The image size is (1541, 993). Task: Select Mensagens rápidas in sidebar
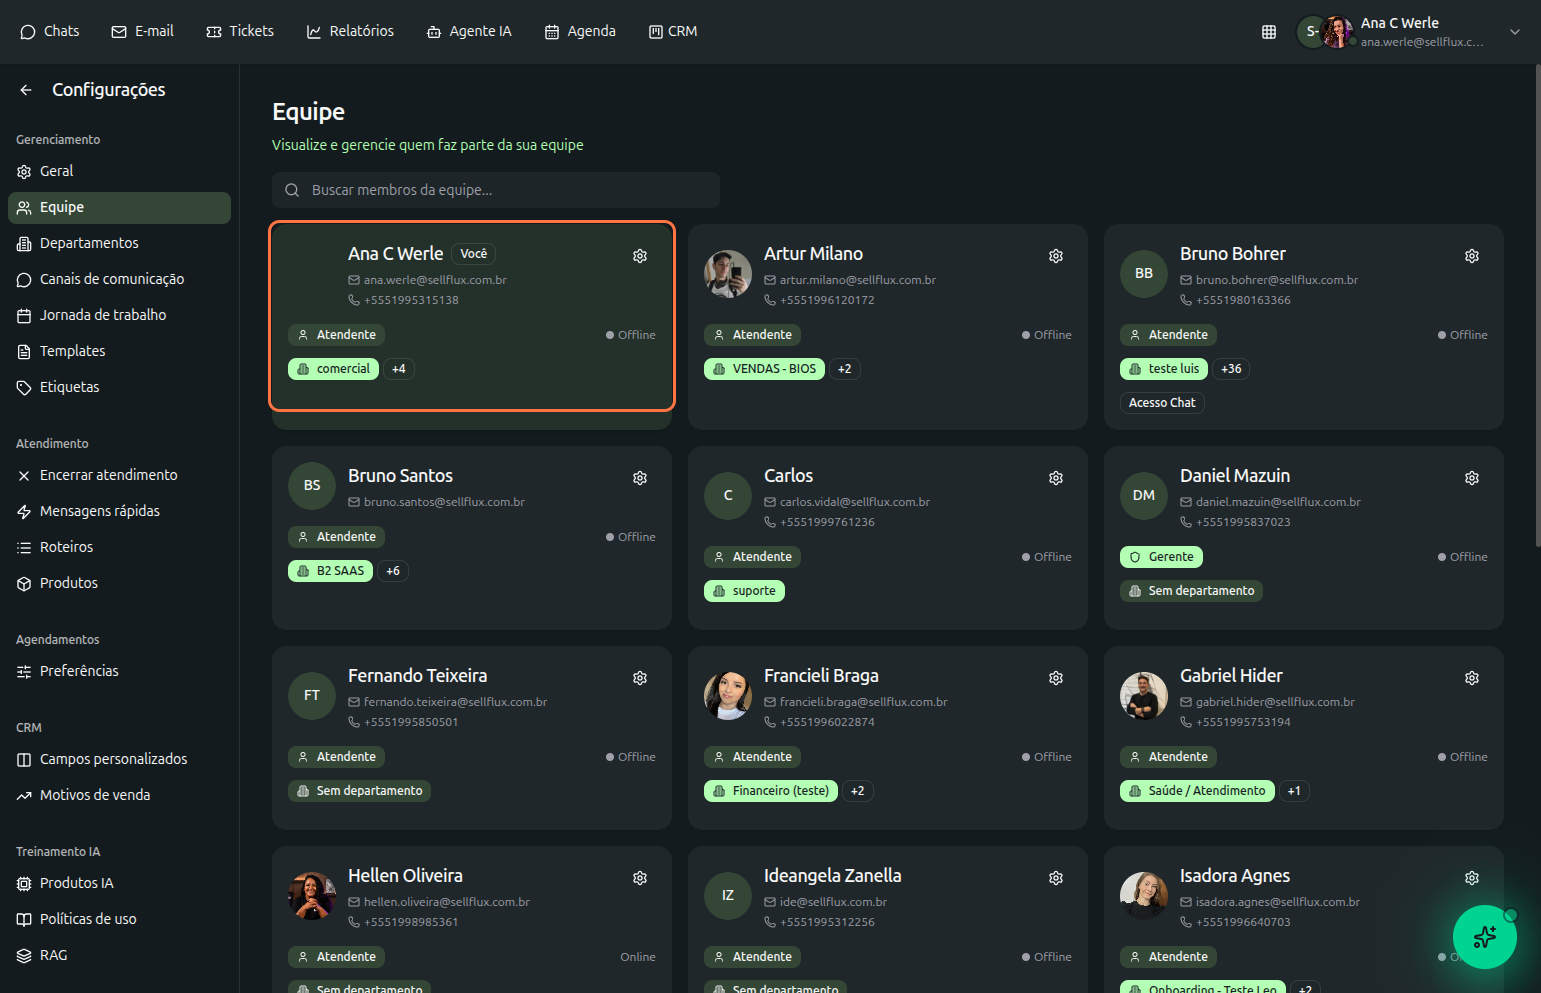[x=99, y=511]
